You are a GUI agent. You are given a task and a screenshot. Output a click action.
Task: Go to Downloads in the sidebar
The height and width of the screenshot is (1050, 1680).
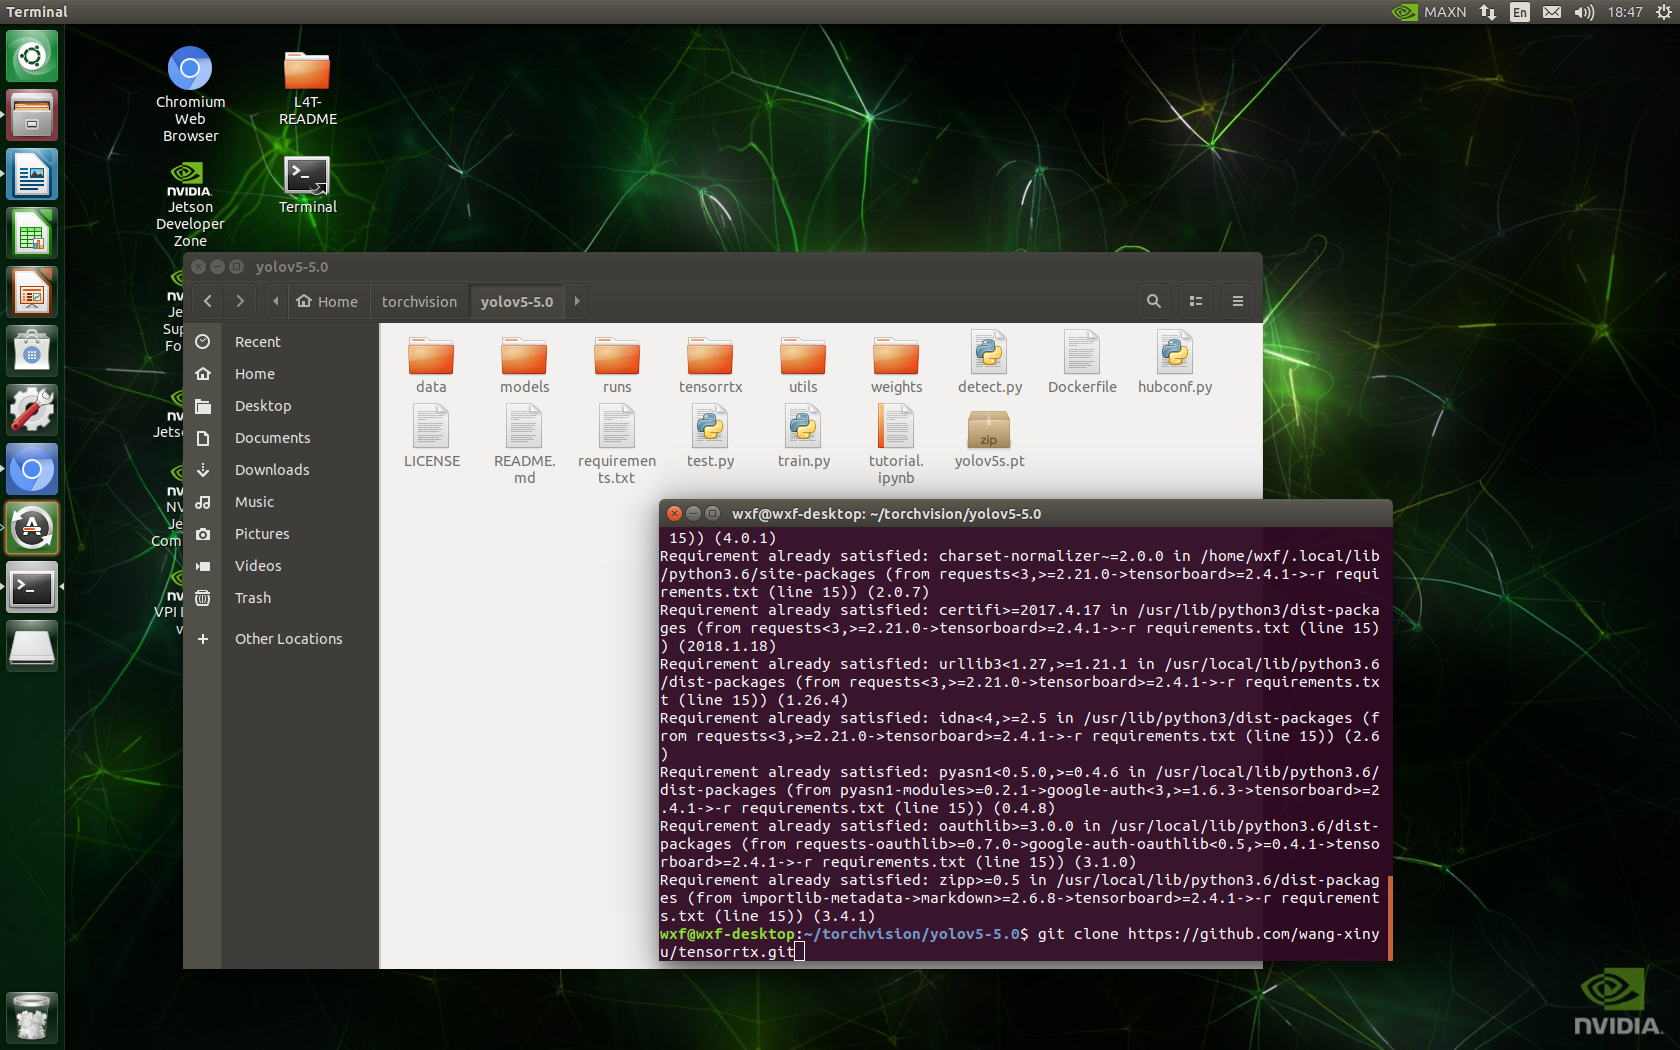271,469
